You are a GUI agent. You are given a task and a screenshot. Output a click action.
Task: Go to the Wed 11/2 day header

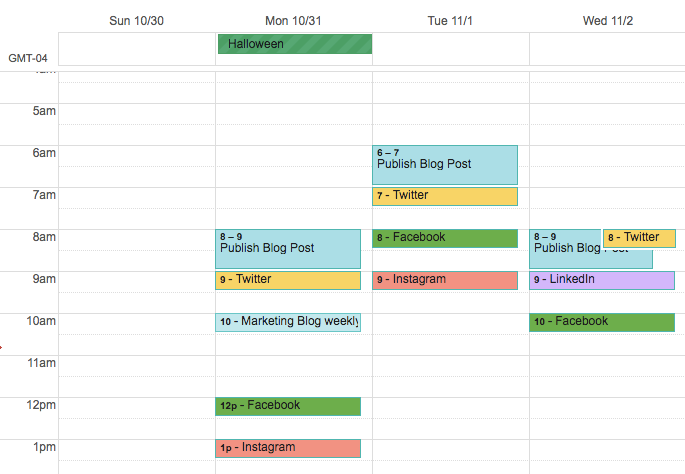coord(608,20)
